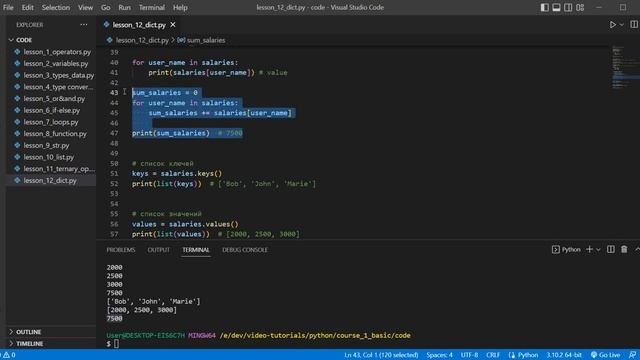The width and height of the screenshot is (640, 360).
Task: Open the Go menu
Action: (105, 7)
